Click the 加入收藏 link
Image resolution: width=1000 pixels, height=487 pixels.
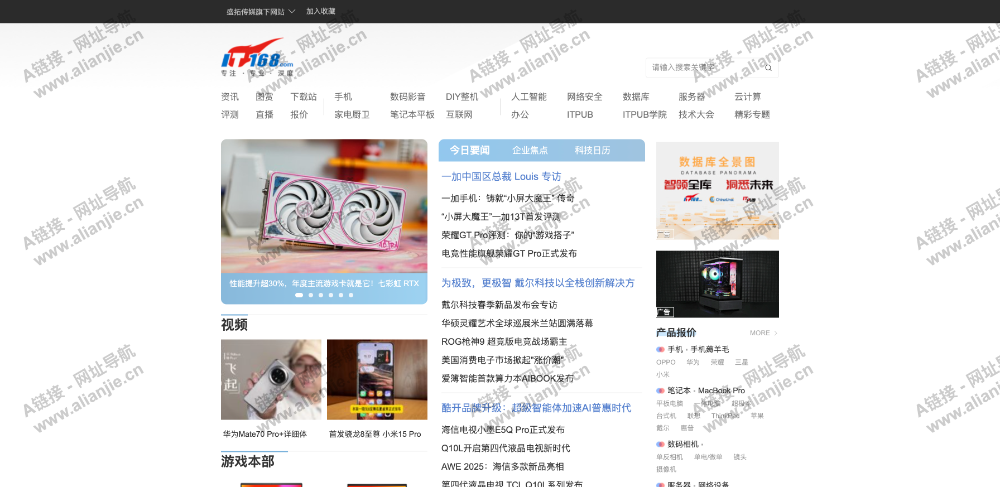(320, 11)
